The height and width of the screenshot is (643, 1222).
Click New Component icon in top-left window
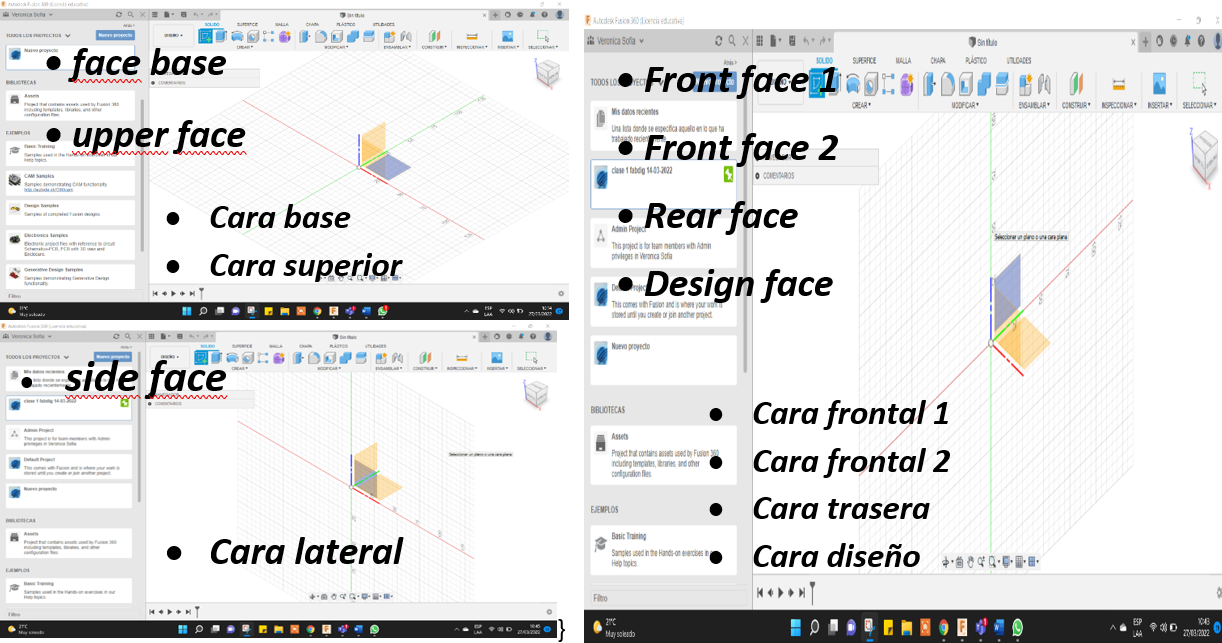[390, 36]
